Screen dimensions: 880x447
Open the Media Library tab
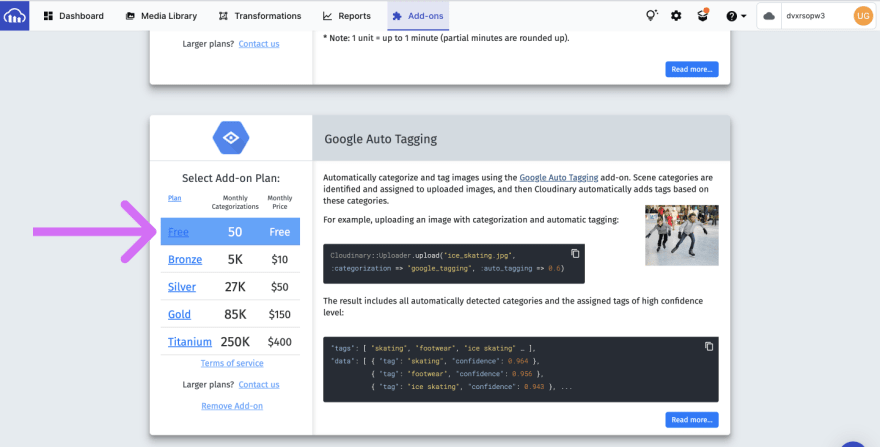pyautogui.click(x=161, y=16)
